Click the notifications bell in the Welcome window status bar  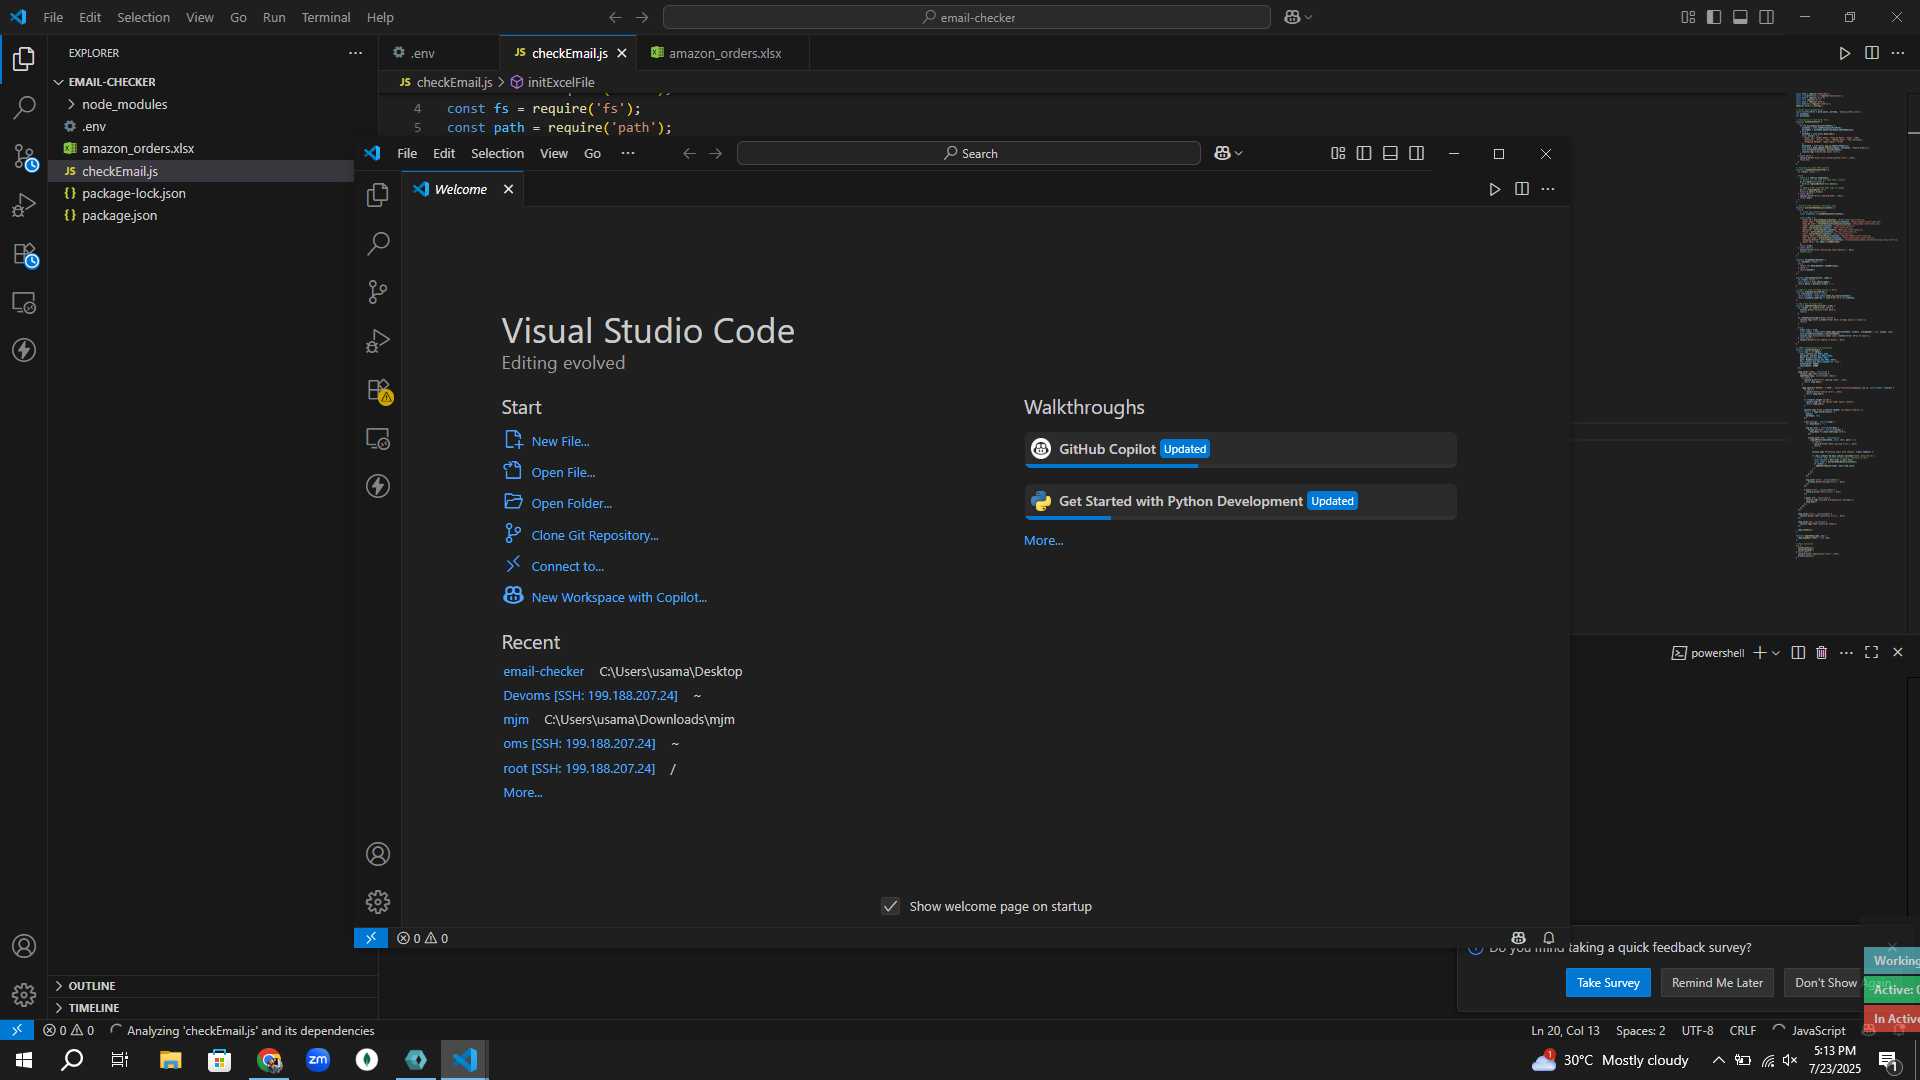(x=1549, y=938)
